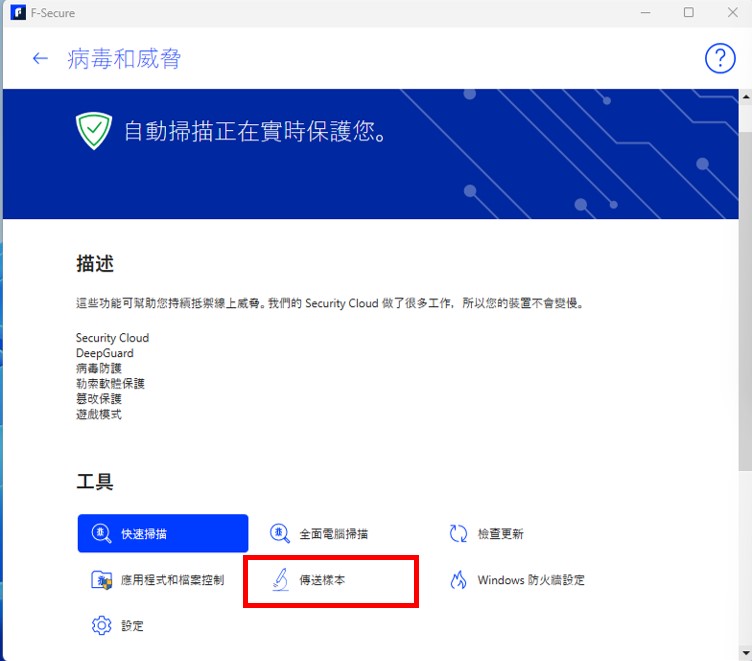Click the vertical scrollbar thumb
752x661 pixels.
(745, 300)
